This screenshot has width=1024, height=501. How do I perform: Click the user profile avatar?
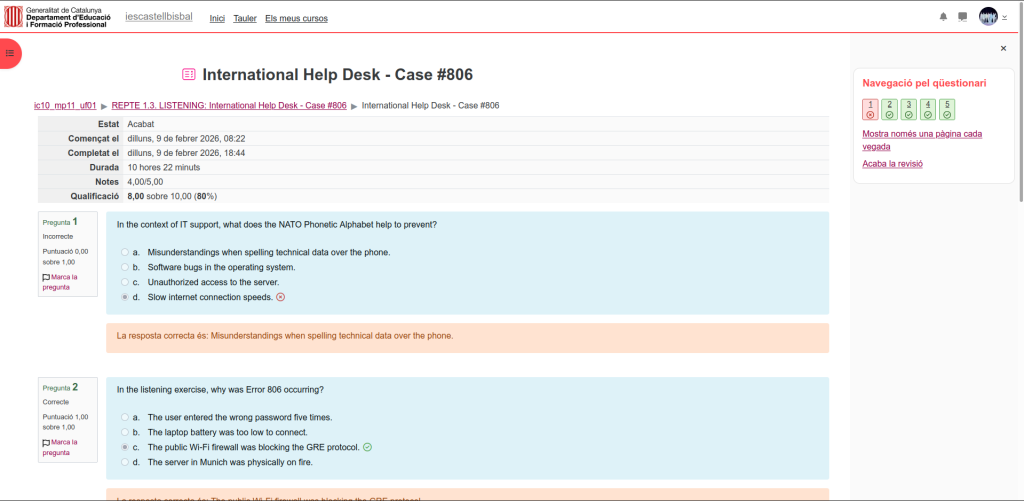[988, 17]
